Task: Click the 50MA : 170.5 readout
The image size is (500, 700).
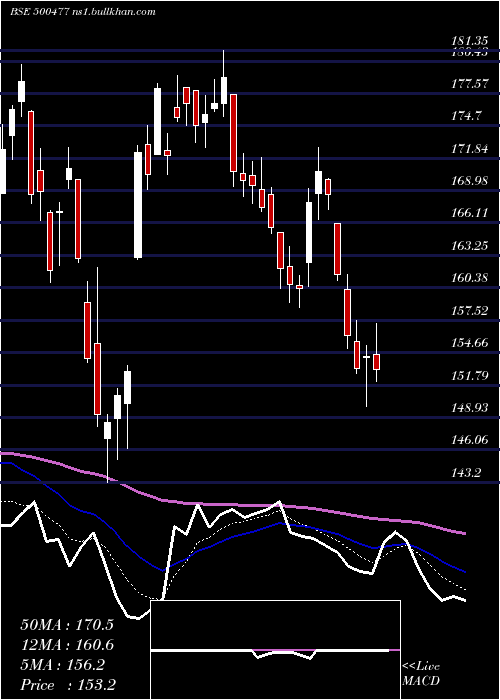Action: point(67,625)
